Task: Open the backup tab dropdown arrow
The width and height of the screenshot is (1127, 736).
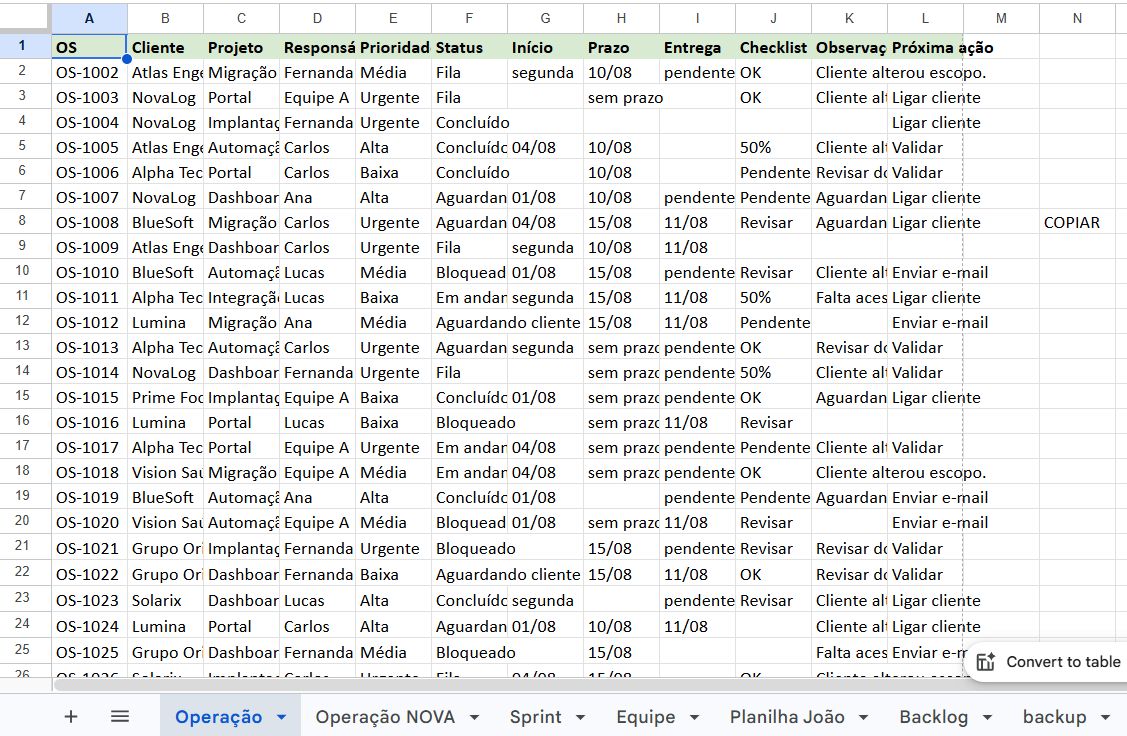Action: coord(1105,717)
